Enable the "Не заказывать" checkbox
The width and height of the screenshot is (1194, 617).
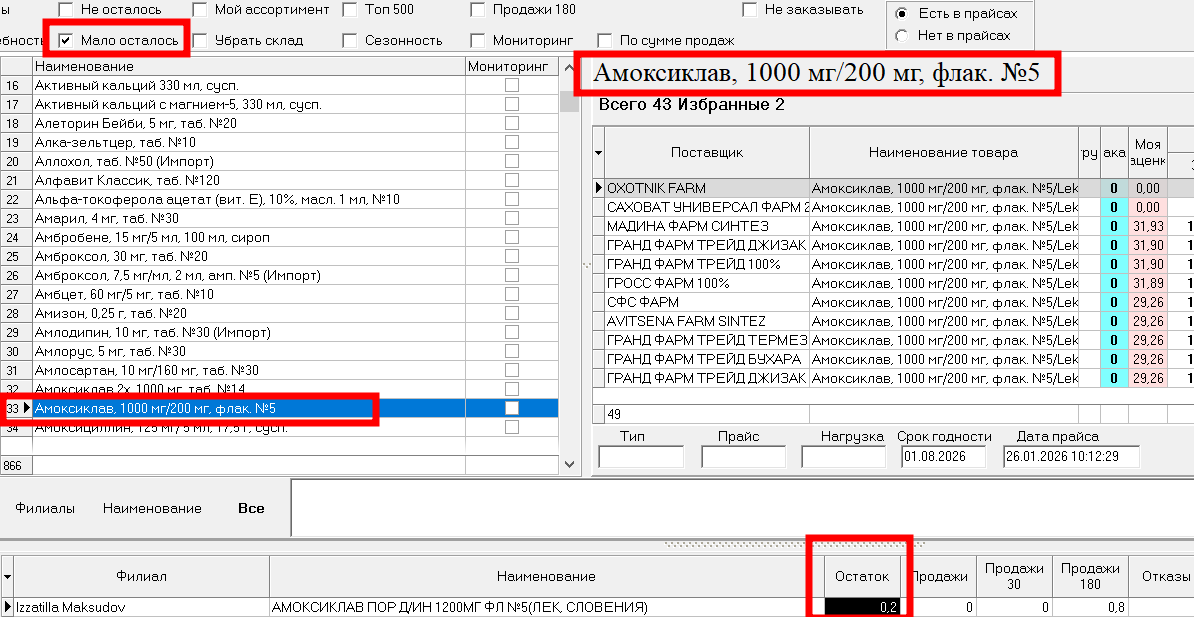tap(751, 9)
